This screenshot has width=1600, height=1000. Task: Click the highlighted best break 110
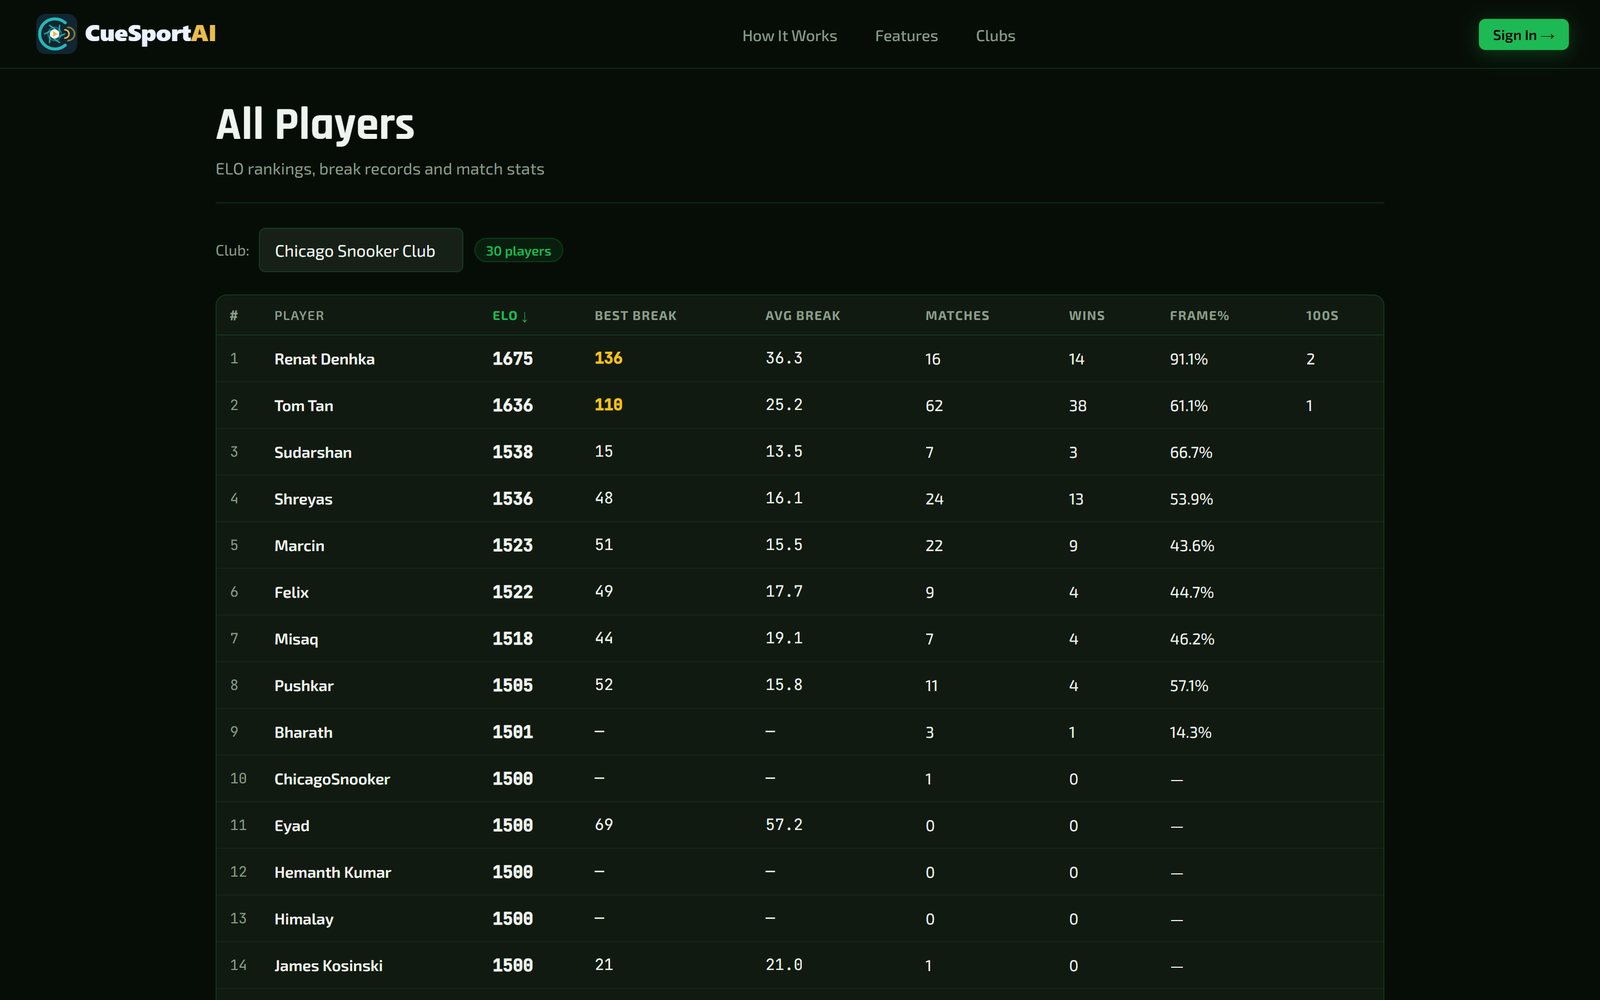[x=608, y=405]
